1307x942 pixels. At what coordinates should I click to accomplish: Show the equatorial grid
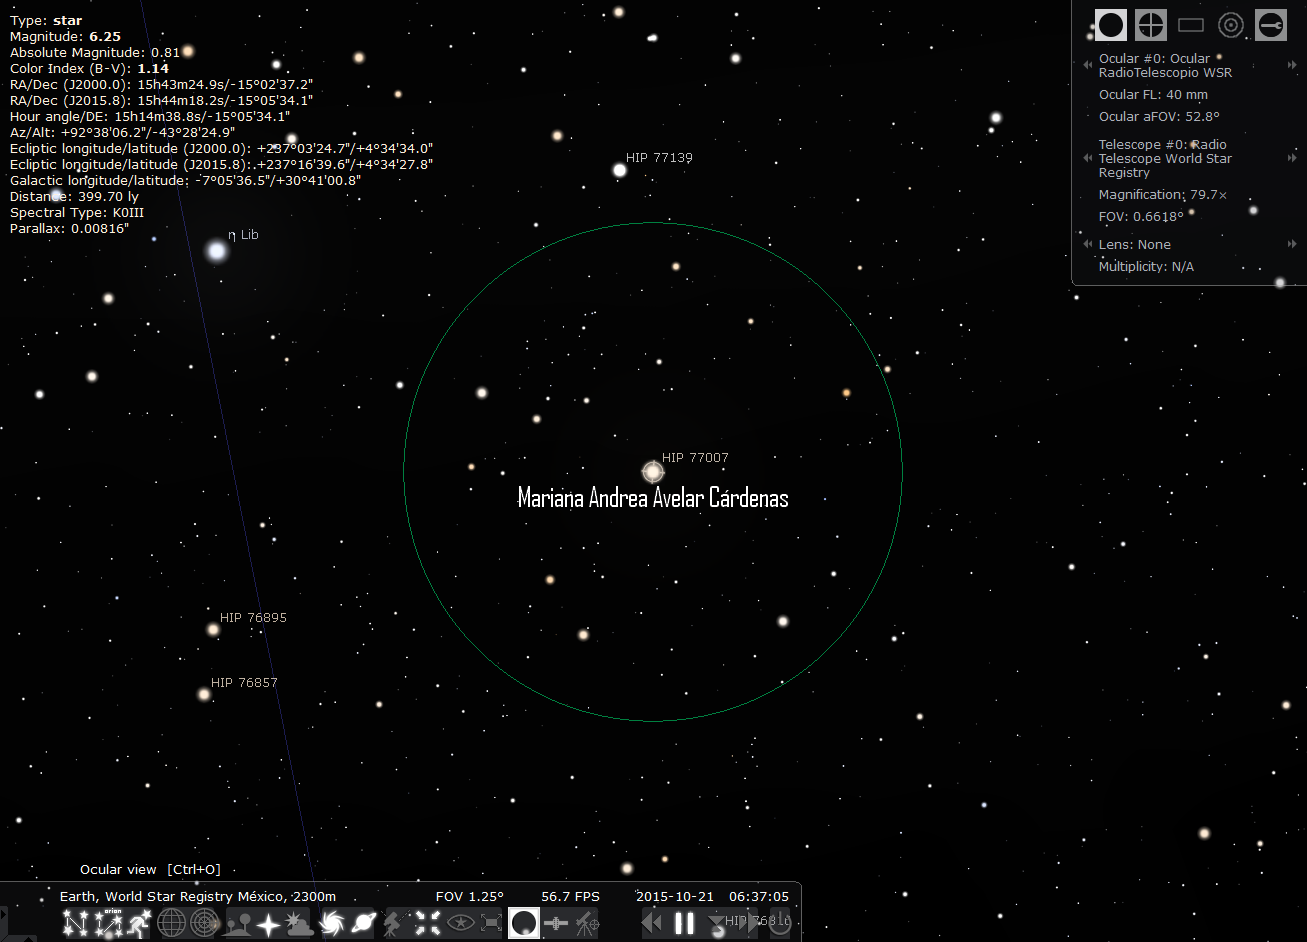click(x=172, y=923)
